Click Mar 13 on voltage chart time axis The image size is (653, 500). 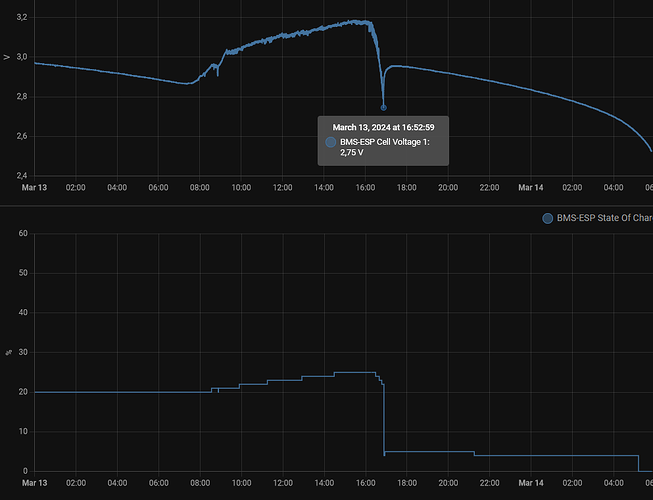[x=34, y=187]
